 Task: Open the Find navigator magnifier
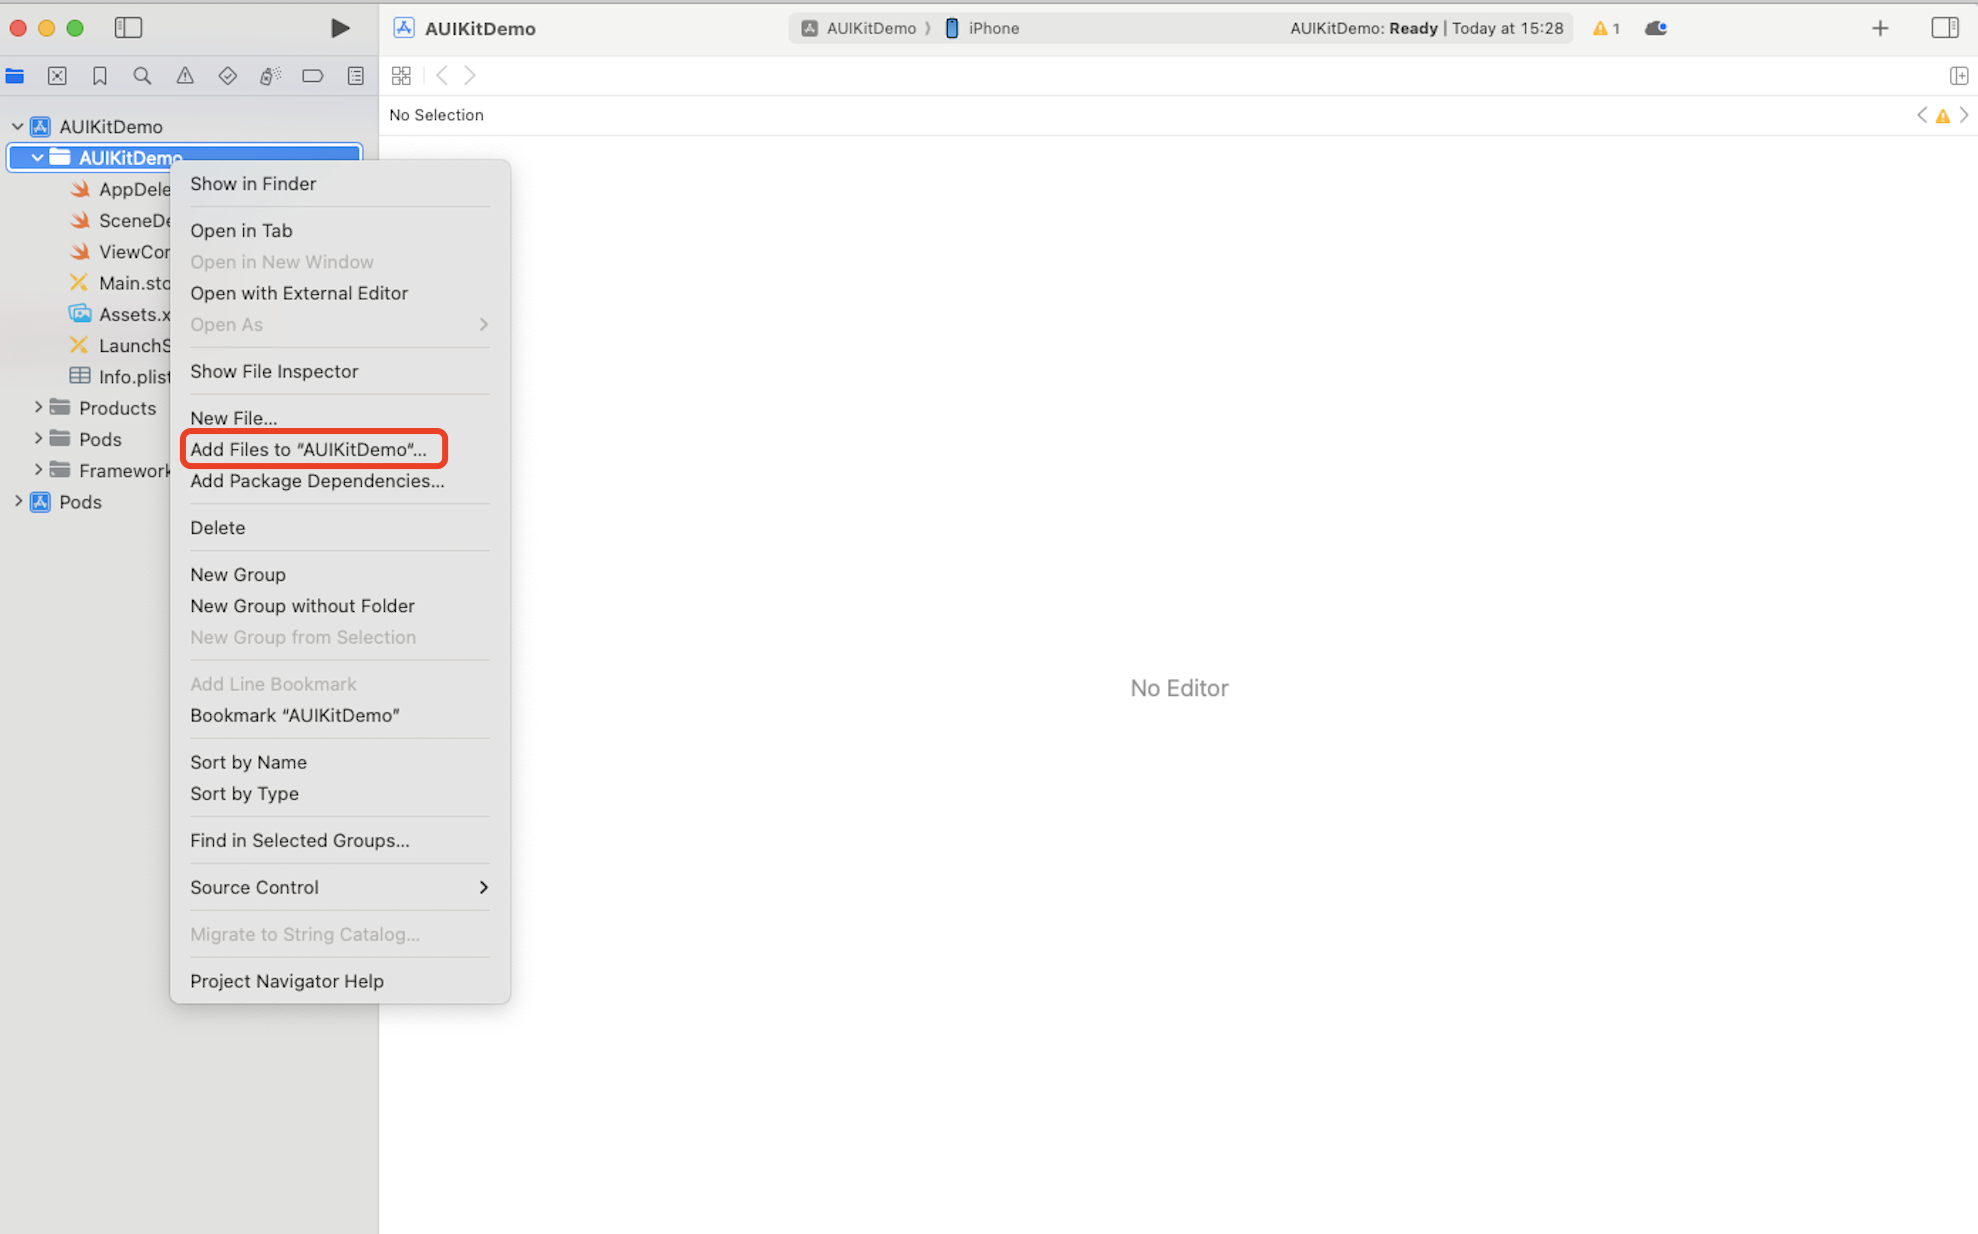142,76
